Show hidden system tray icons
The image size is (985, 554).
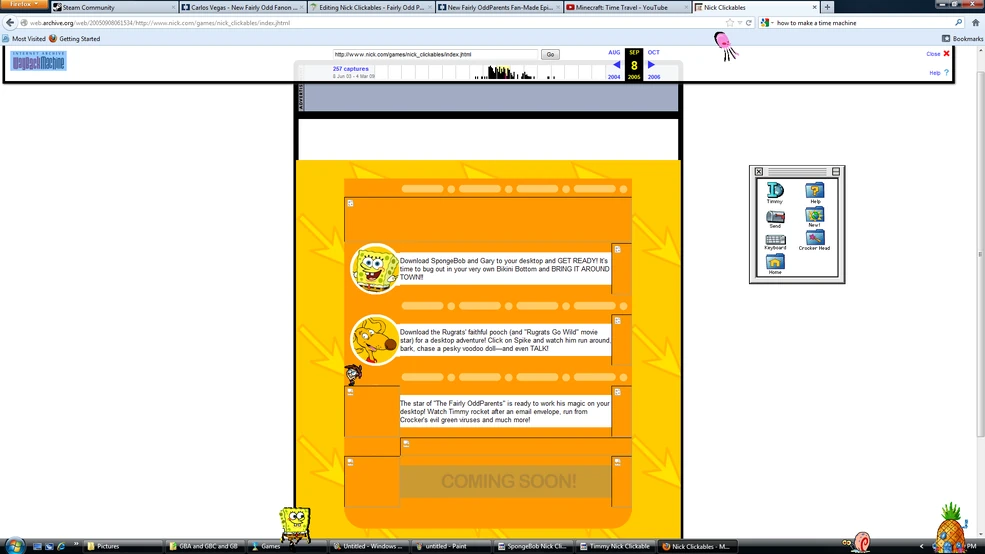[x=922, y=546]
